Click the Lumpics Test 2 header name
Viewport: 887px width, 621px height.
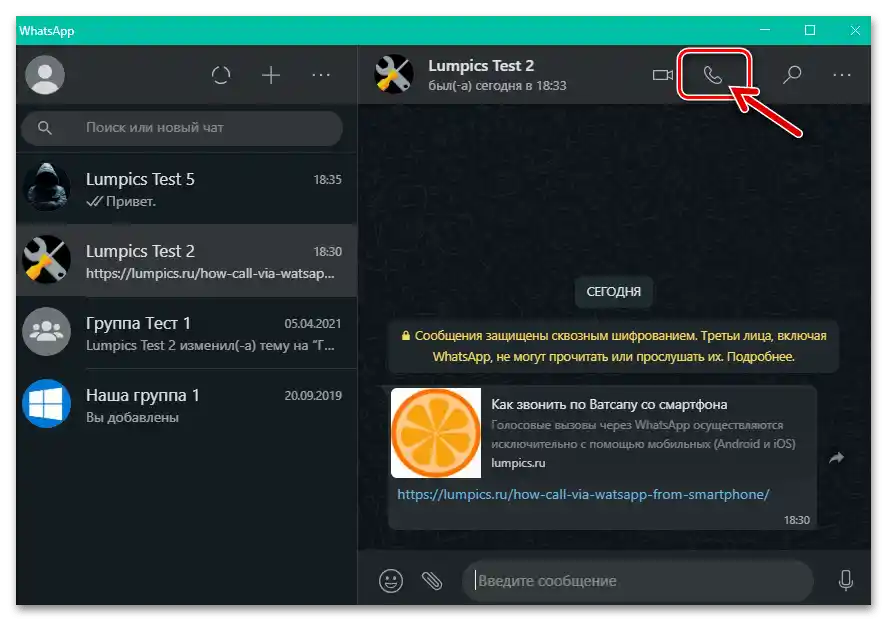[x=481, y=66]
